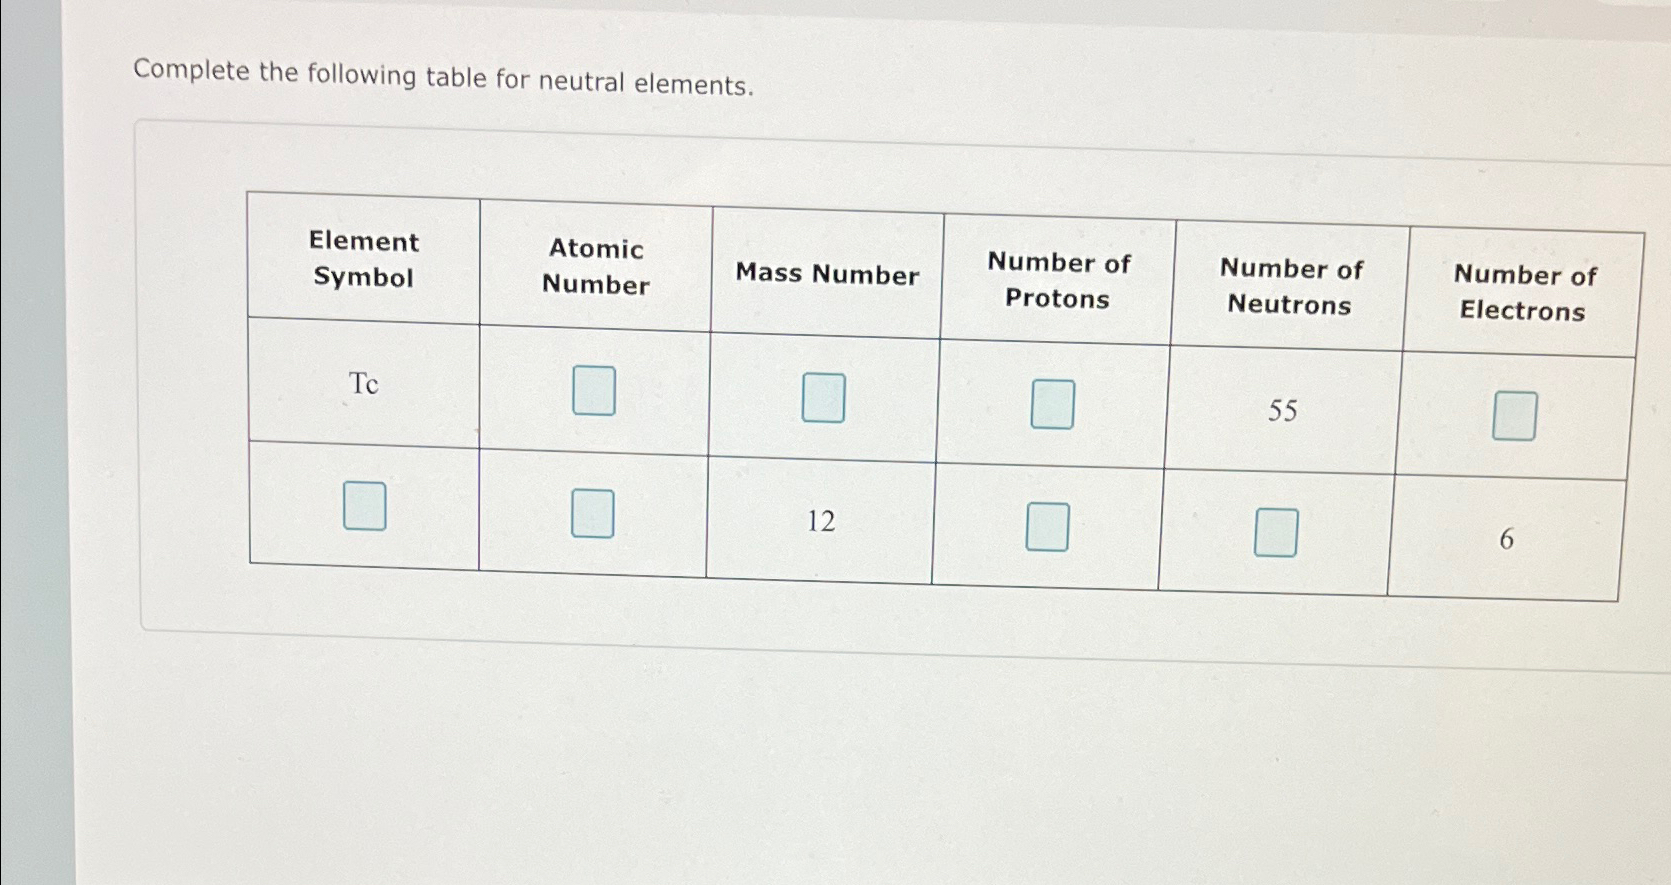Screen dimensions: 1671x885
Task: Click the Neutrons box in the mass-12 row
Action: [x=1274, y=533]
